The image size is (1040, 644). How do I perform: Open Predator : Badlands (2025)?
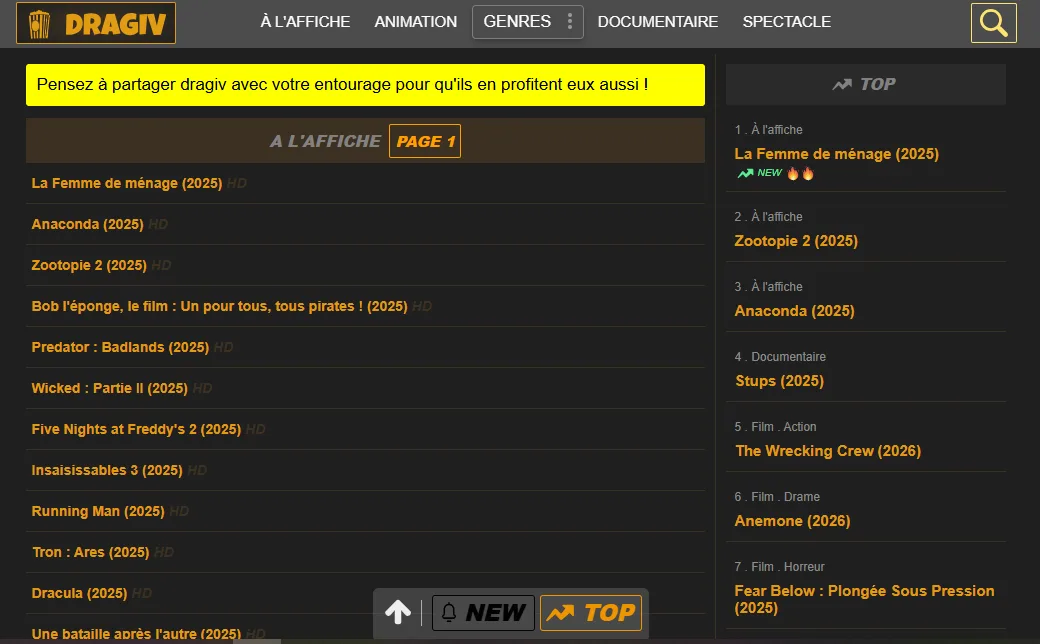(120, 348)
